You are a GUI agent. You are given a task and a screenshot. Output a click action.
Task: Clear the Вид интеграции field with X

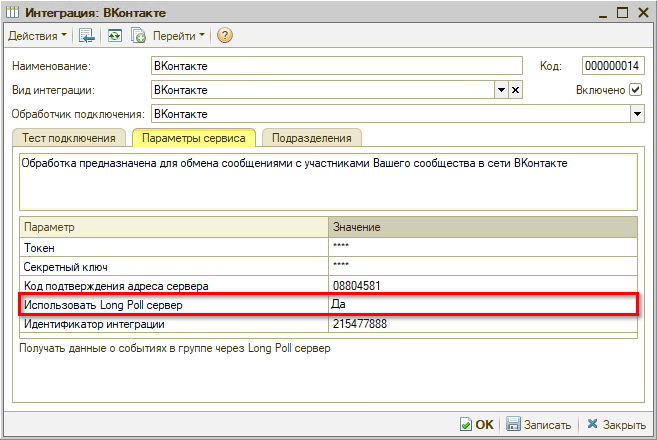point(515,90)
